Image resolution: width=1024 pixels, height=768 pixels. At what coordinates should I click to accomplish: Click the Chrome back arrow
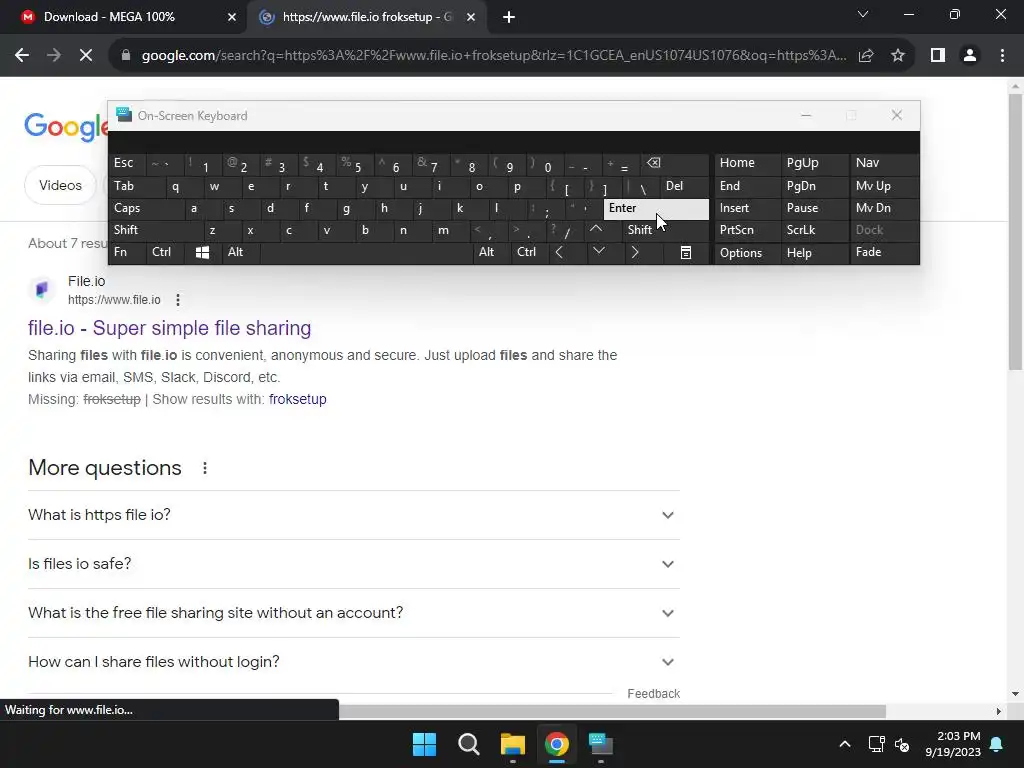(22, 56)
